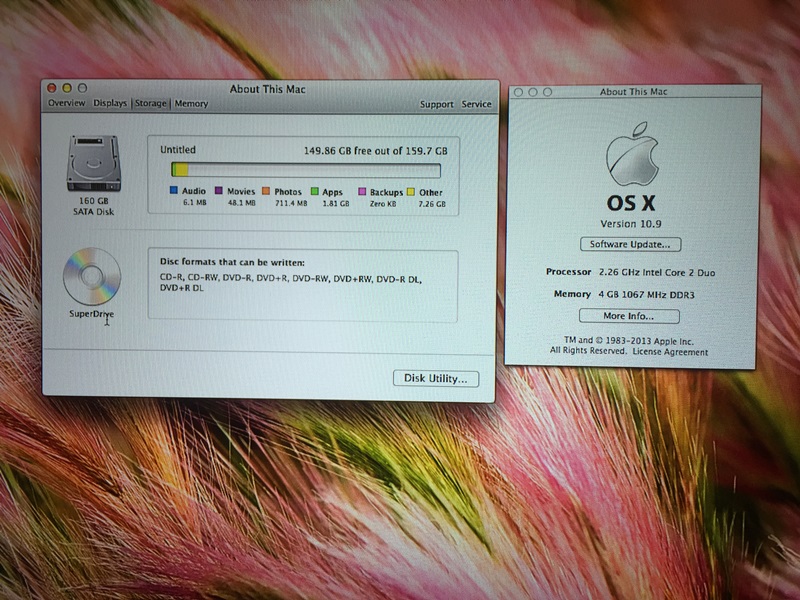
Task: Click the 160 GB SATA Disk hard drive icon
Action: (x=94, y=163)
